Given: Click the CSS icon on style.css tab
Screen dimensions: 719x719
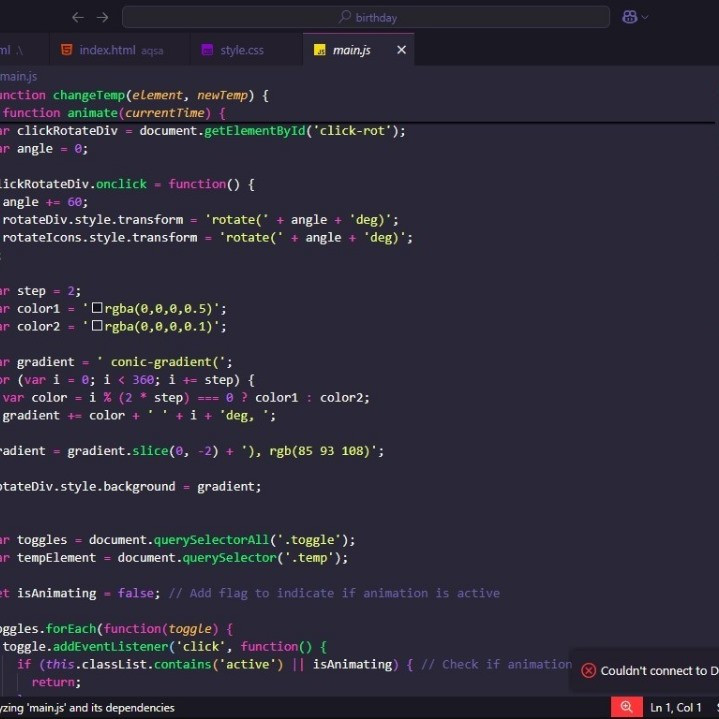Looking at the screenshot, I should tap(207, 50).
